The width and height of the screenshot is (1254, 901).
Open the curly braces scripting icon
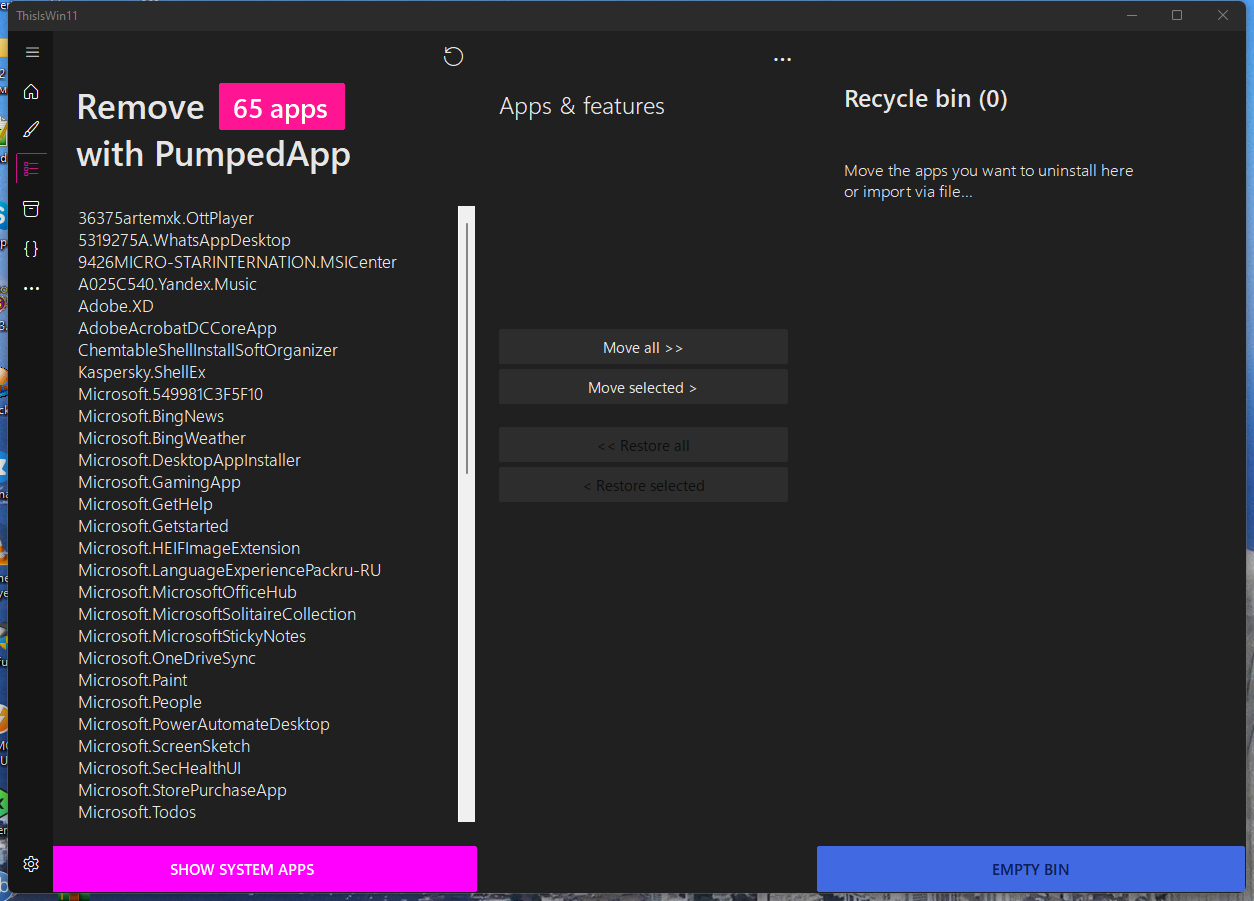(x=32, y=249)
